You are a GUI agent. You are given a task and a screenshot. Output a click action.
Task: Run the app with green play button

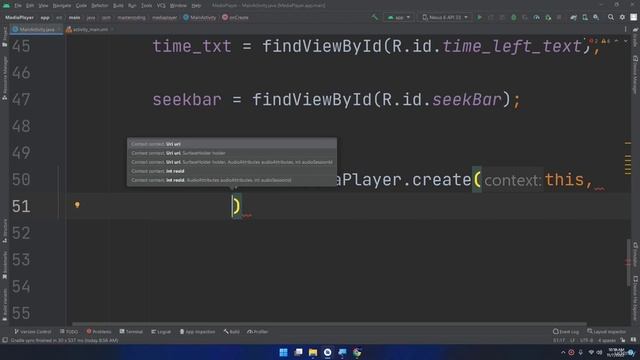pos(480,18)
